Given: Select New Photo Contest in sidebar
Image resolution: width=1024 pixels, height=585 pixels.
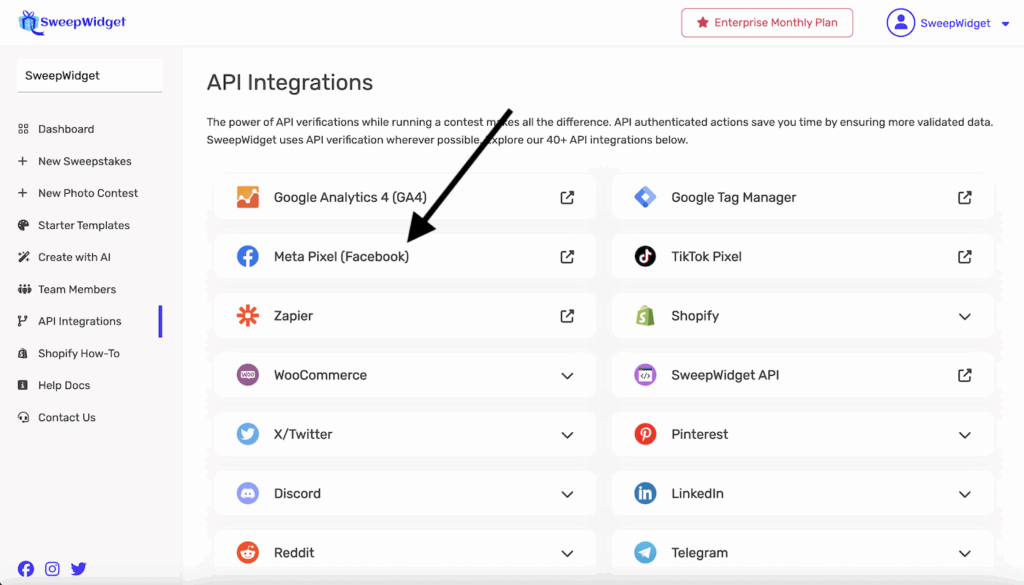Looking at the screenshot, I should 88,193.
